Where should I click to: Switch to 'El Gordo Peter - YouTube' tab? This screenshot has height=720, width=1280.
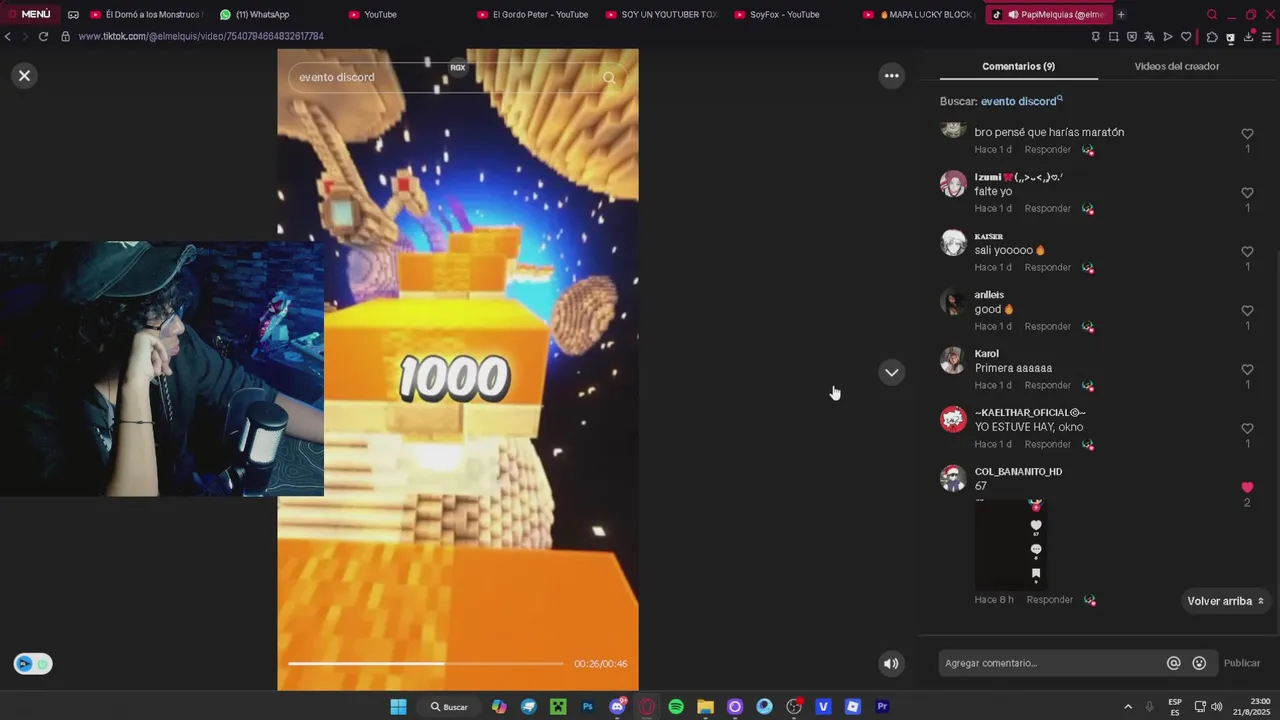(x=533, y=14)
